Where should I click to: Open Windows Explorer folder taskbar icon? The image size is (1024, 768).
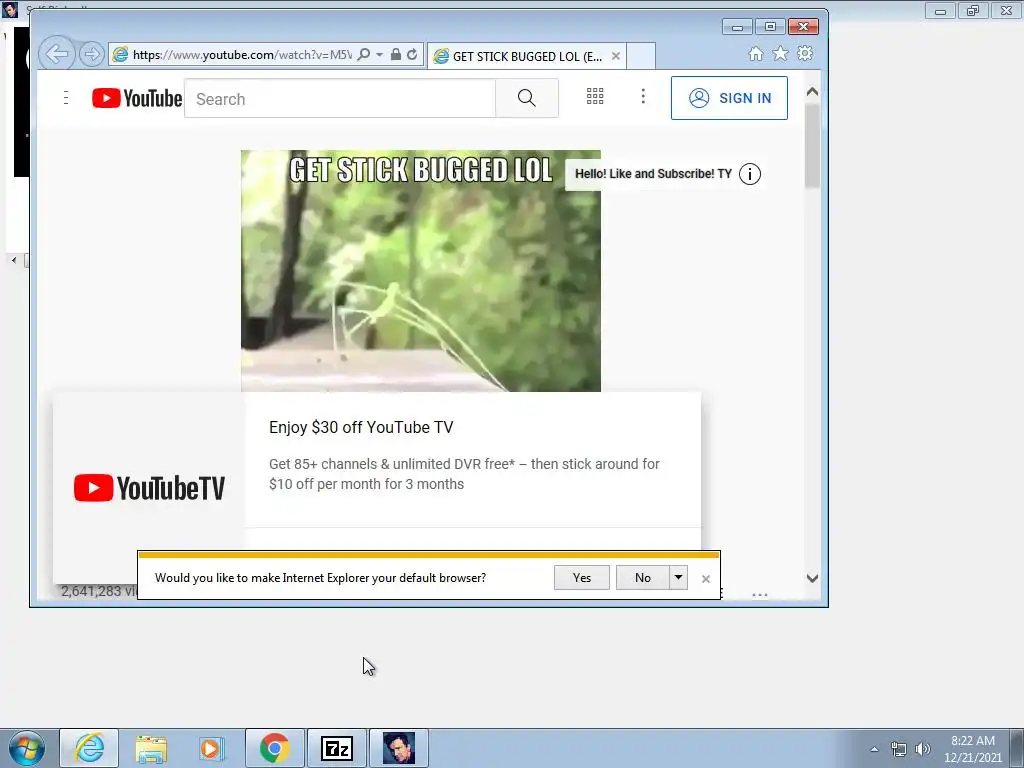pos(151,748)
